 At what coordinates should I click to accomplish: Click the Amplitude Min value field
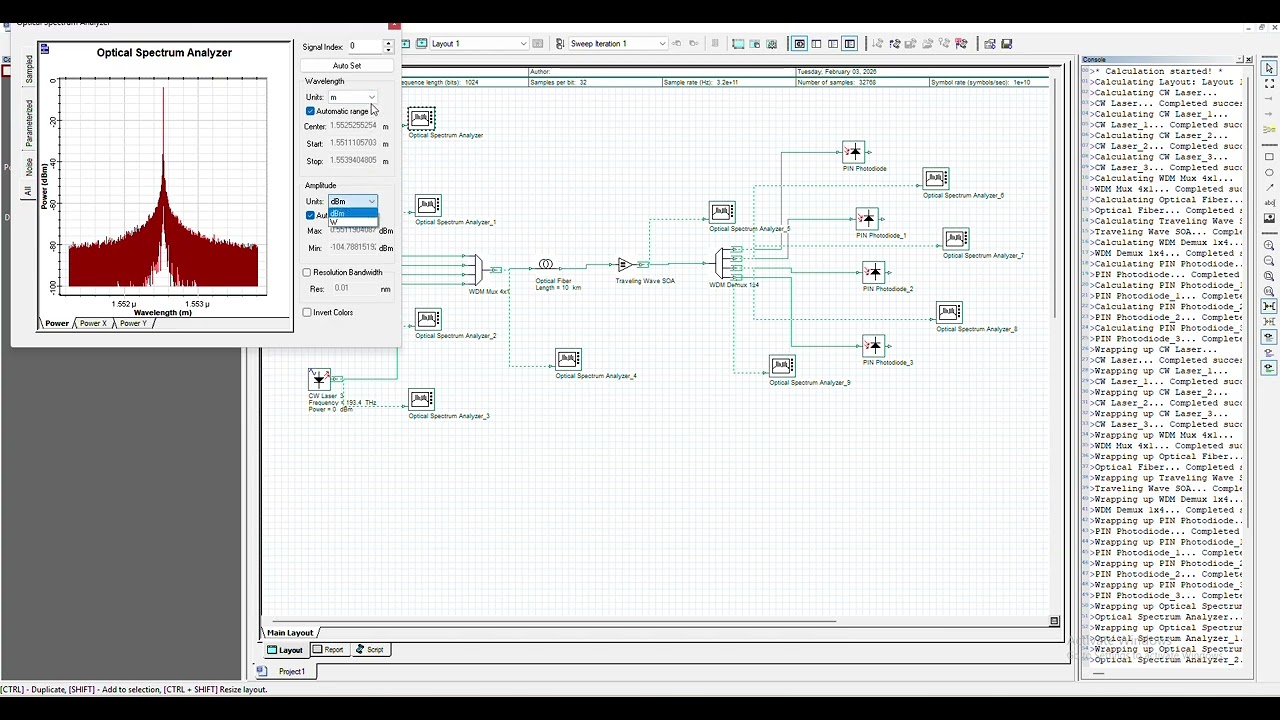tap(354, 247)
